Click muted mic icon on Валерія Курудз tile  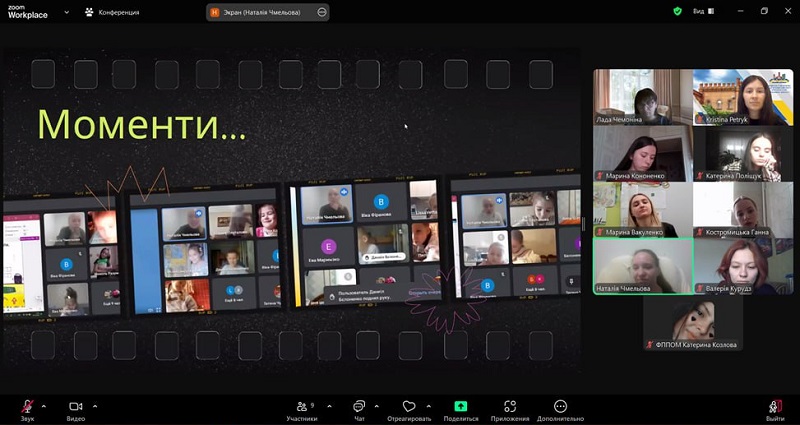(701, 289)
